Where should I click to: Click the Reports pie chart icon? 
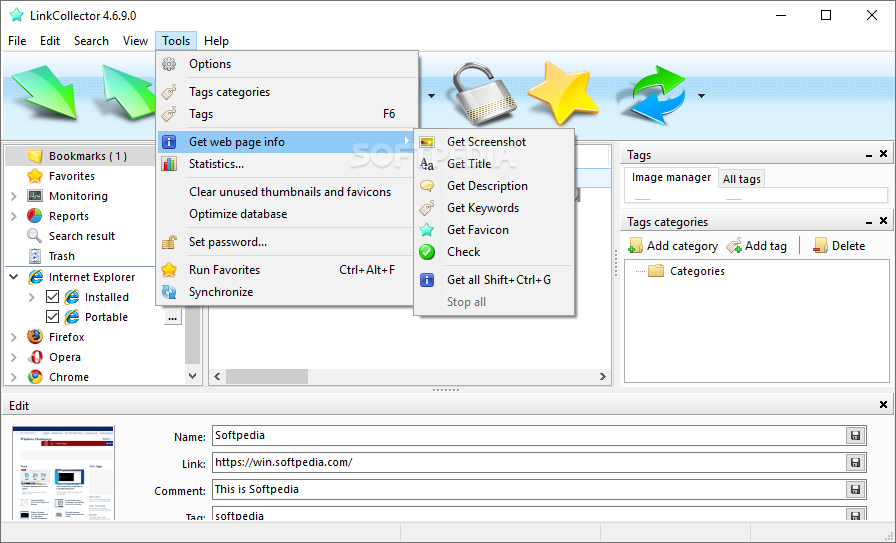tap(35, 216)
